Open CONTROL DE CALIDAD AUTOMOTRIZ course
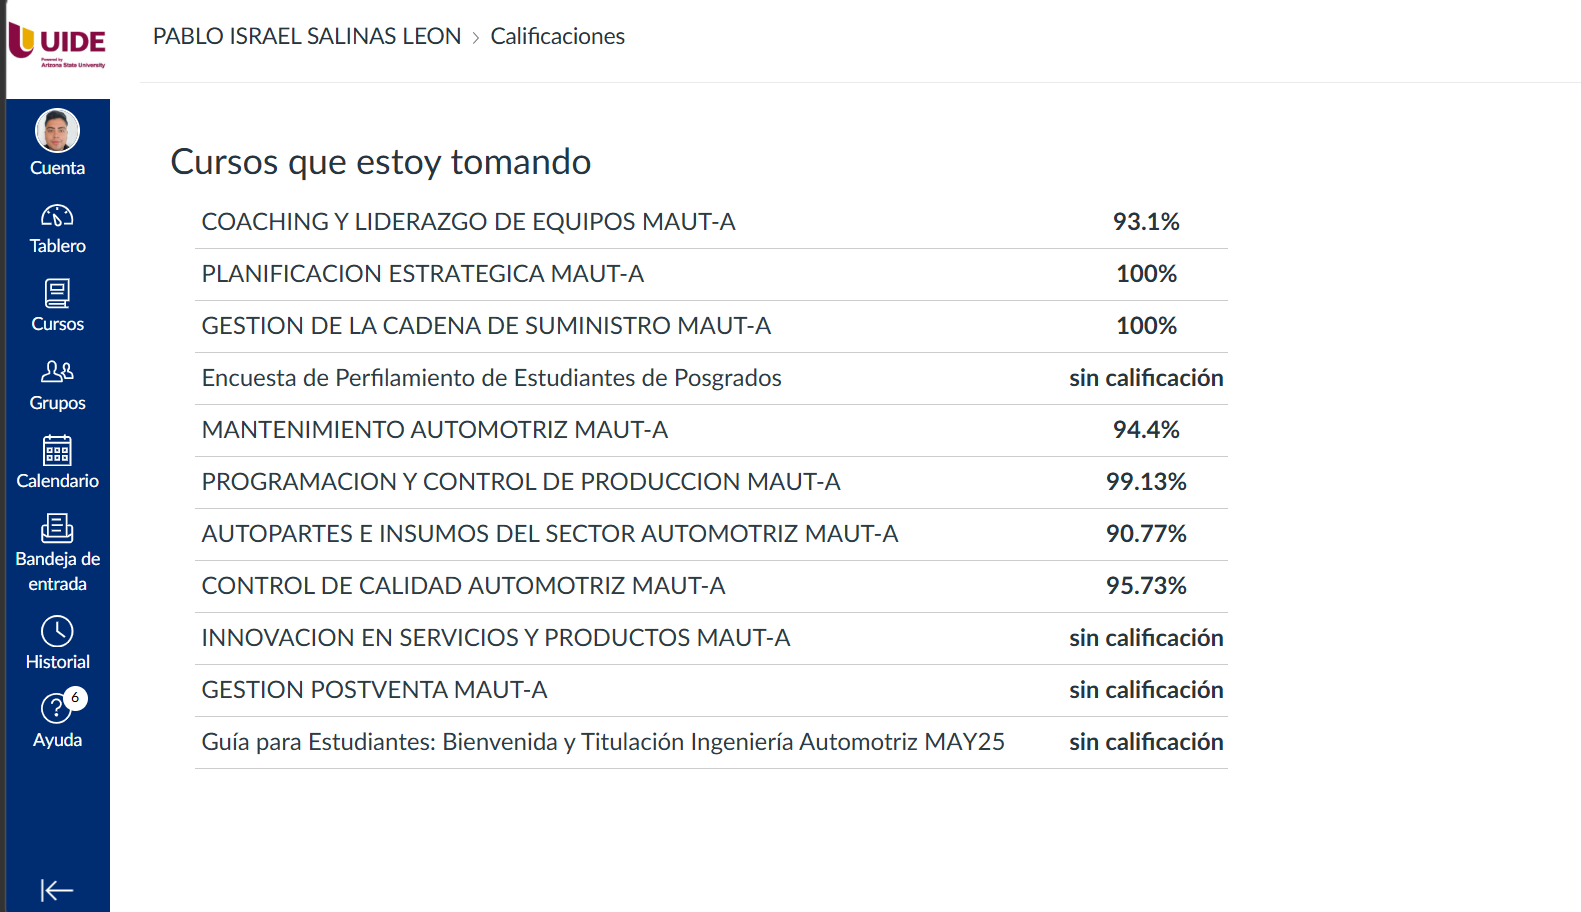This screenshot has height=912, width=1581. [x=463, y=586]
